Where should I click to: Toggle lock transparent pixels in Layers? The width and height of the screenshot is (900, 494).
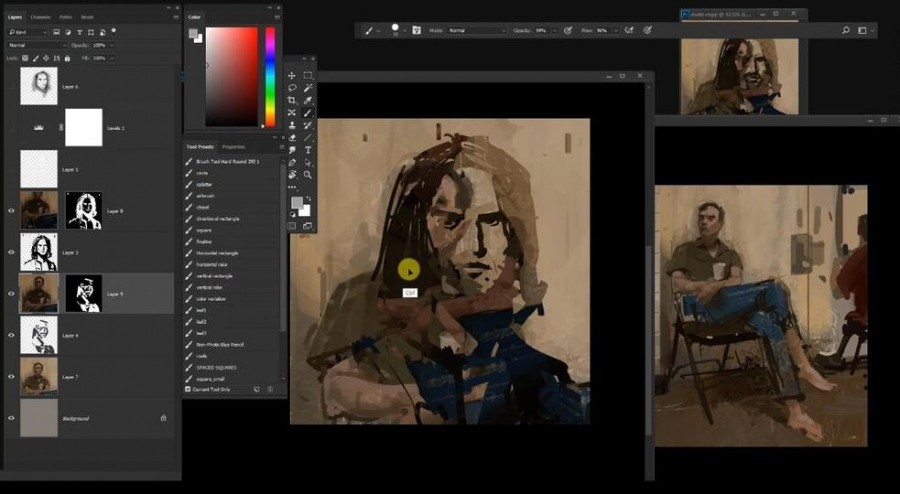click(25, 58)
